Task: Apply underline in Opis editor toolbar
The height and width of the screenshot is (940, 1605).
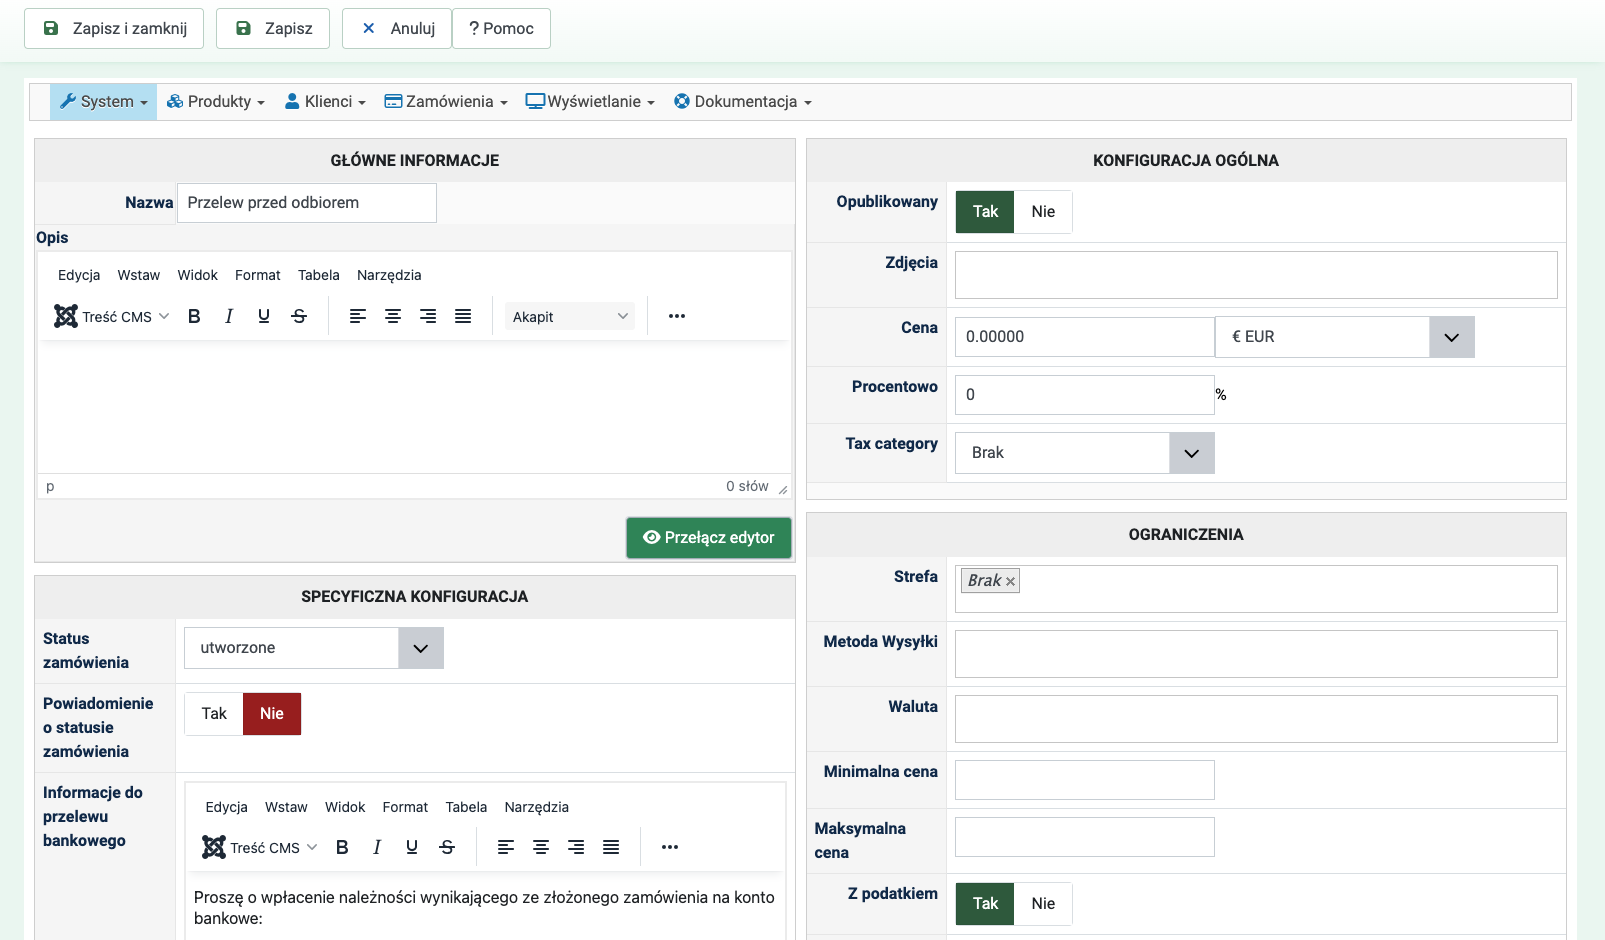Action: [264, 316]
